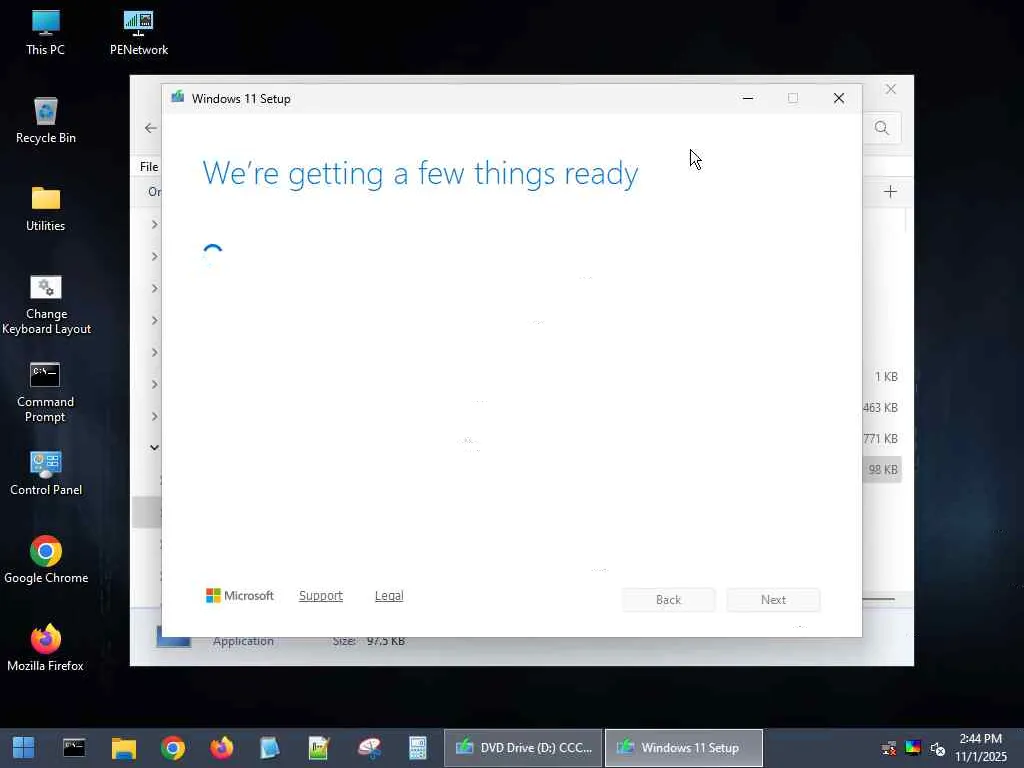Expand the second Explorer tree chevron
The width and height of the screenshot is (1024, 768).
coord(154,256)
